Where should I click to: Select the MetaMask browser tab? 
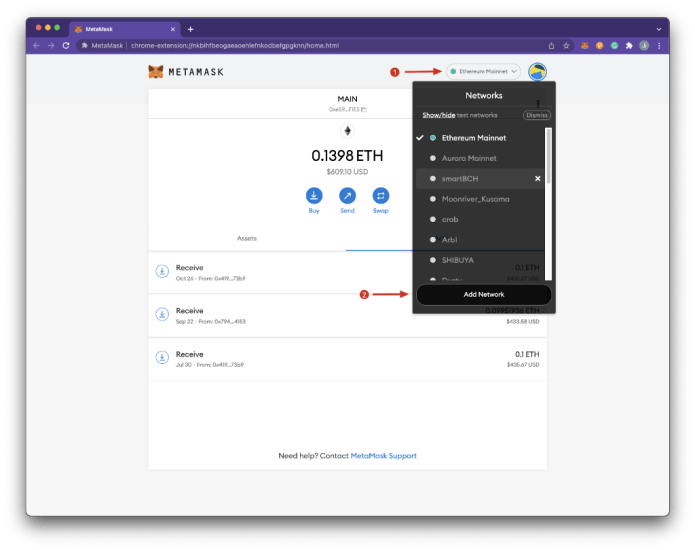click(124, 29)
